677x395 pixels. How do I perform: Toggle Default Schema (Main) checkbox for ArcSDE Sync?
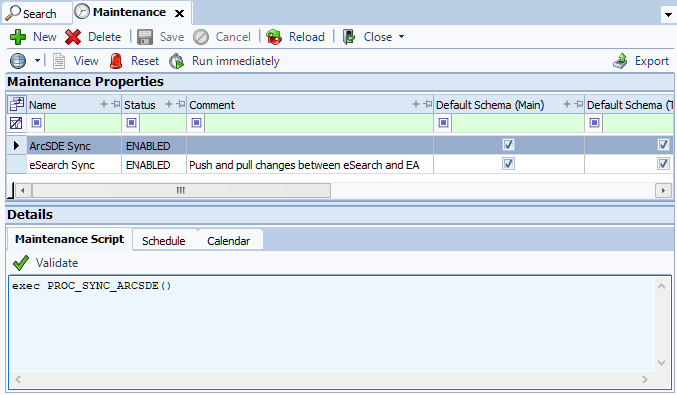pyautogui.click(x=509, y=145)
